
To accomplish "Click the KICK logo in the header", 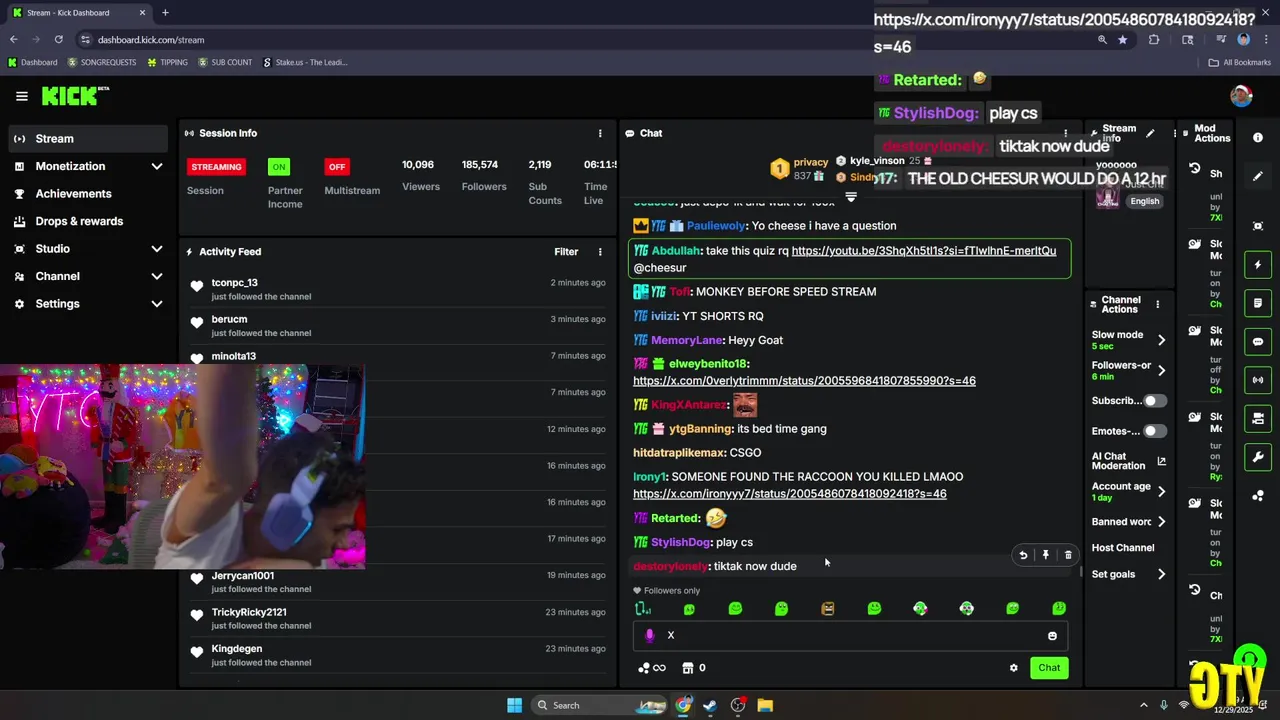I will (x=75, y=96).
